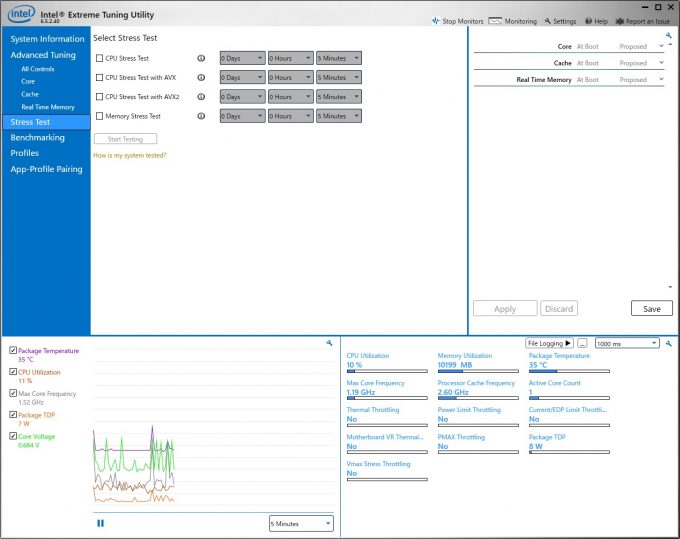The width and height of the screenshot is (680, 539).
Task: Click Report an Issue bug icon
Action: click(x=620, y=21)
